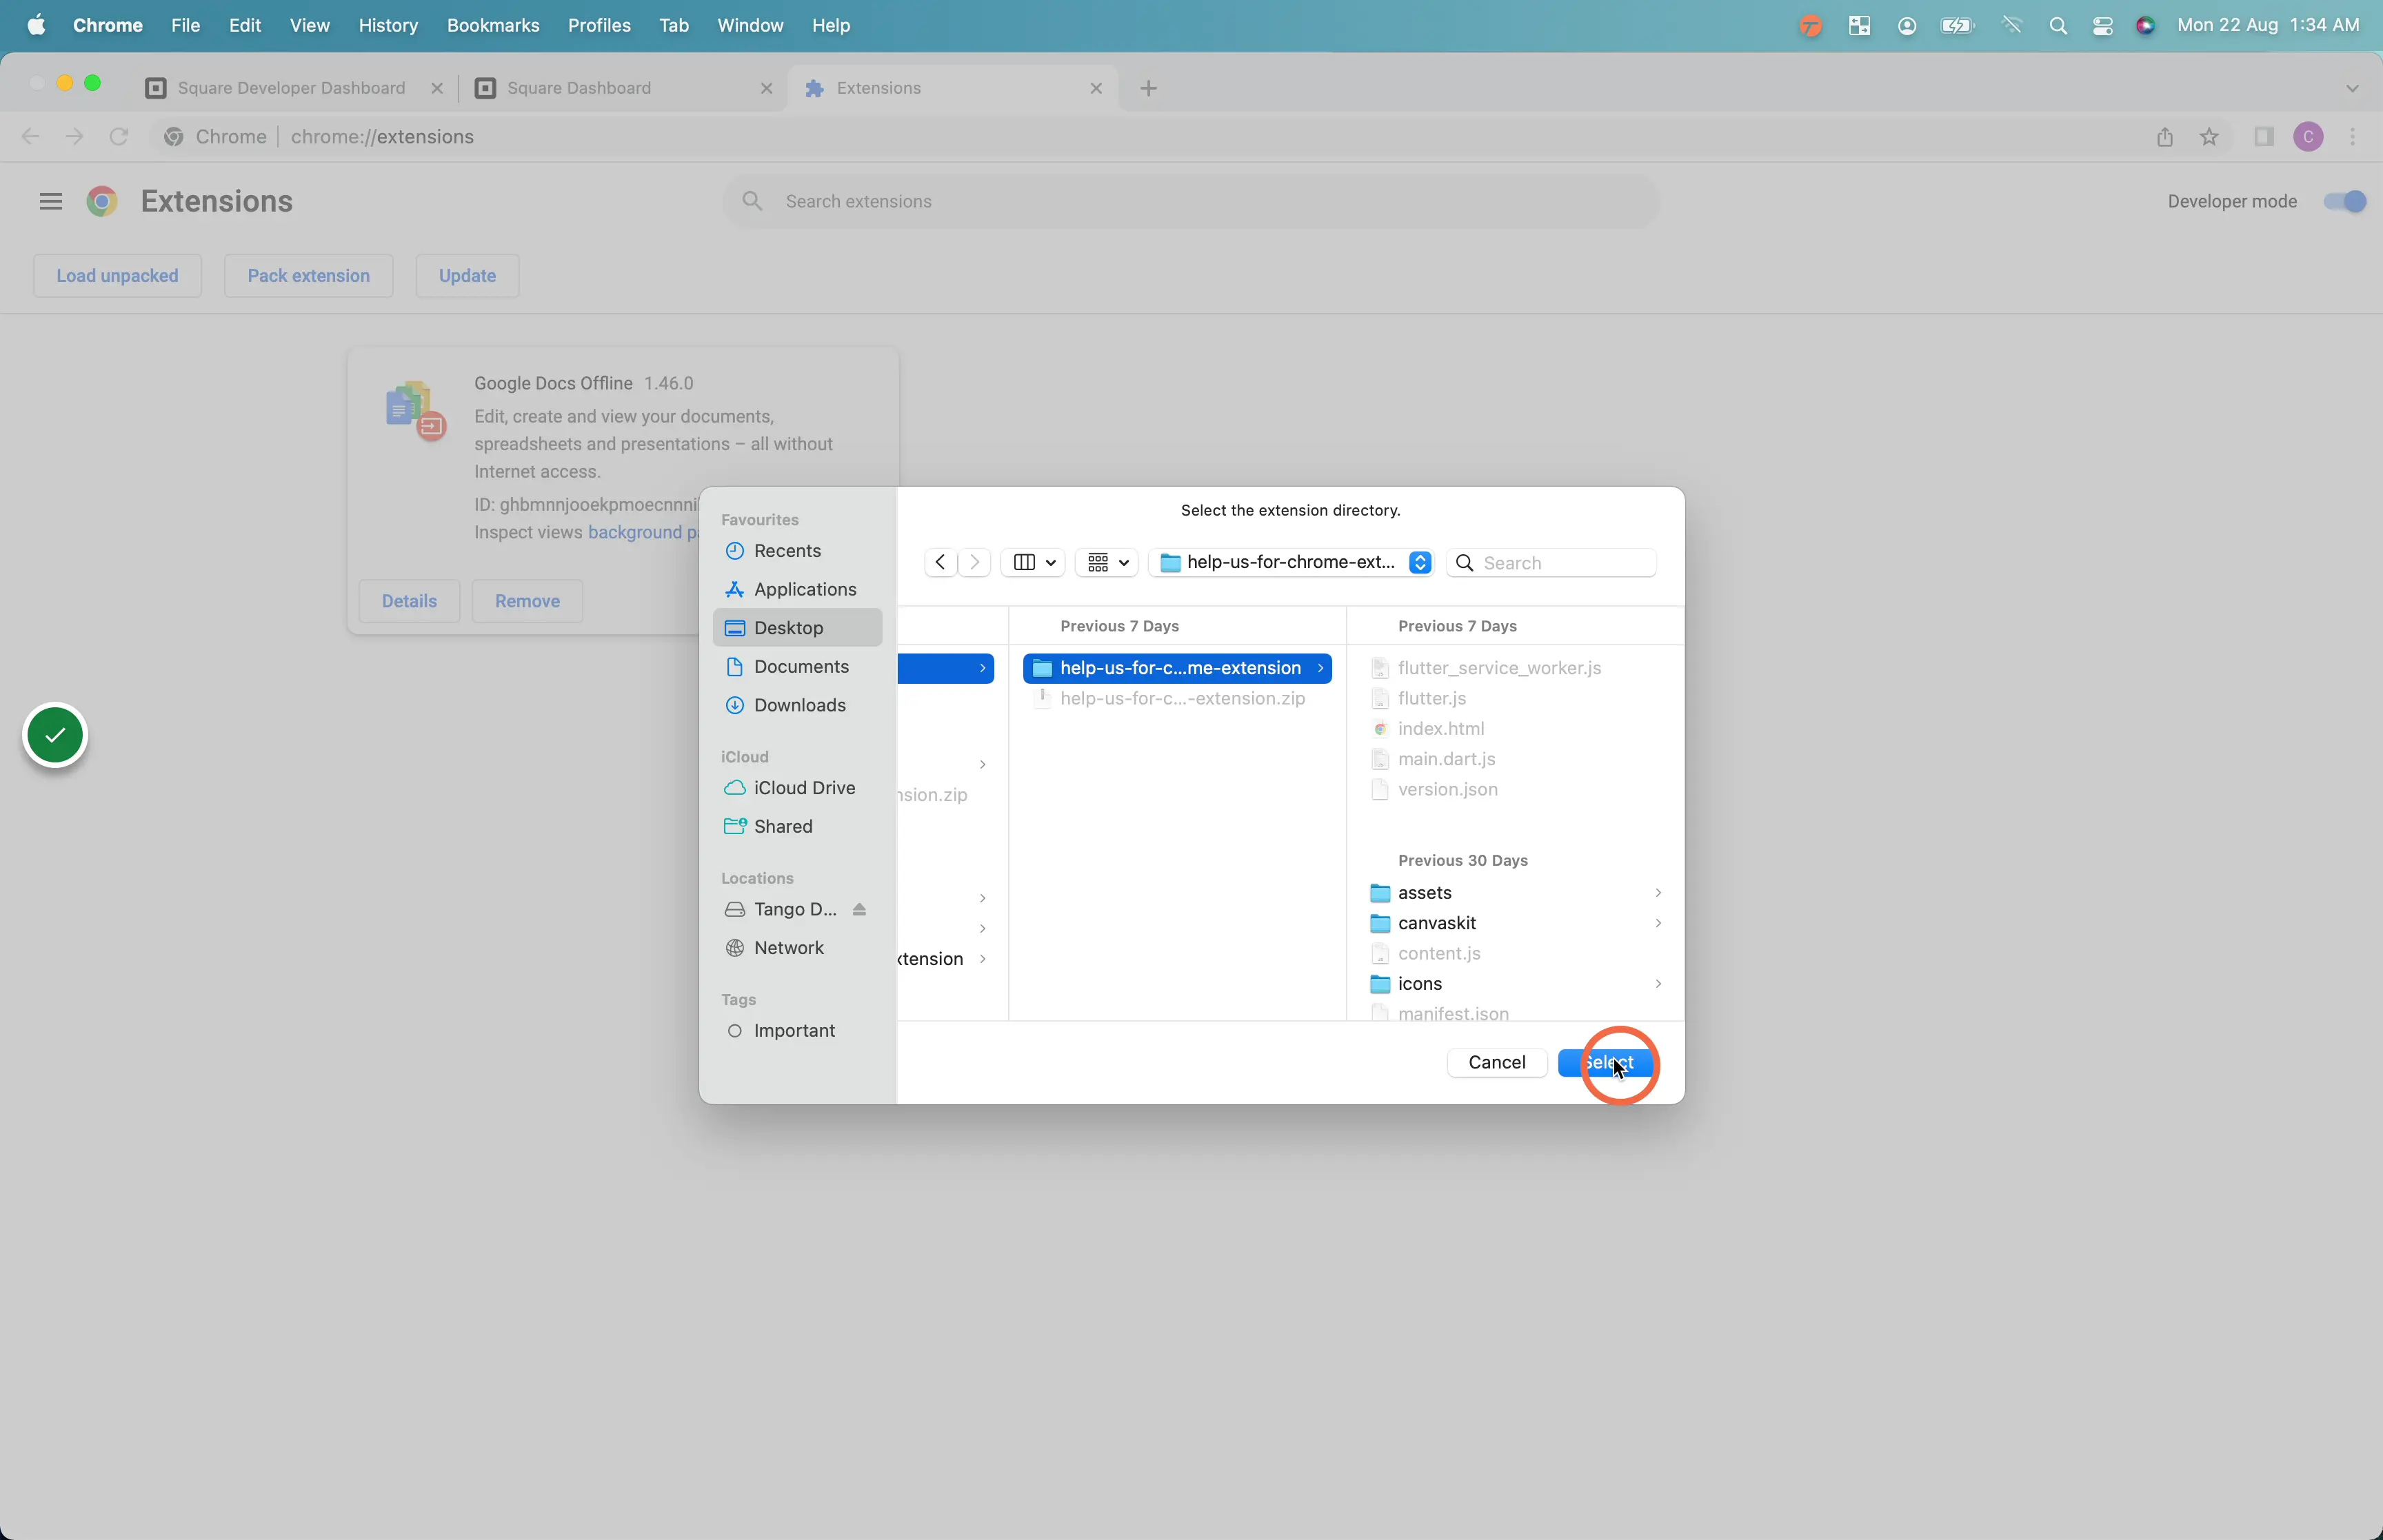Remove the Google Docs Offline extension
2383x1540 pixels.
pyautogui.click(x=527, y=601)
